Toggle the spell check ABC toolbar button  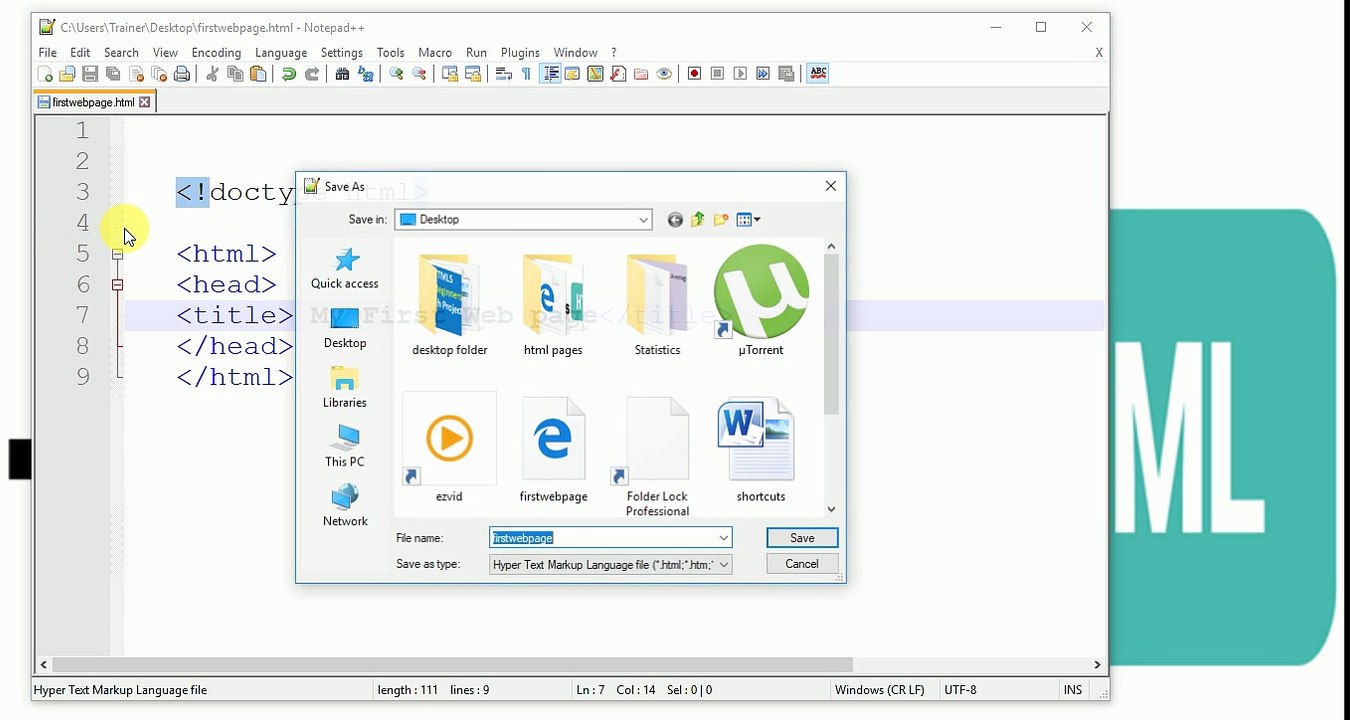click(818, 74)
